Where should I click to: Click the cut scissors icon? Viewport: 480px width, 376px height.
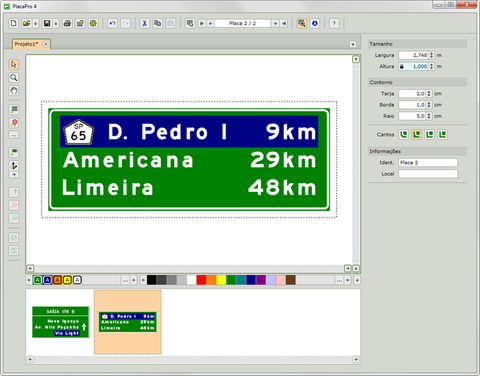[144, 23]
